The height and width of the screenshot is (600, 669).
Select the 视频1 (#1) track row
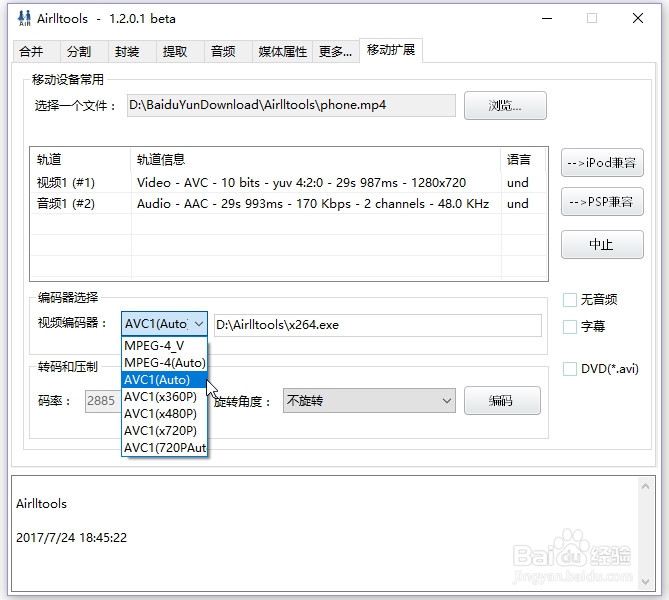pyautogui.click(x=288, y=183)
